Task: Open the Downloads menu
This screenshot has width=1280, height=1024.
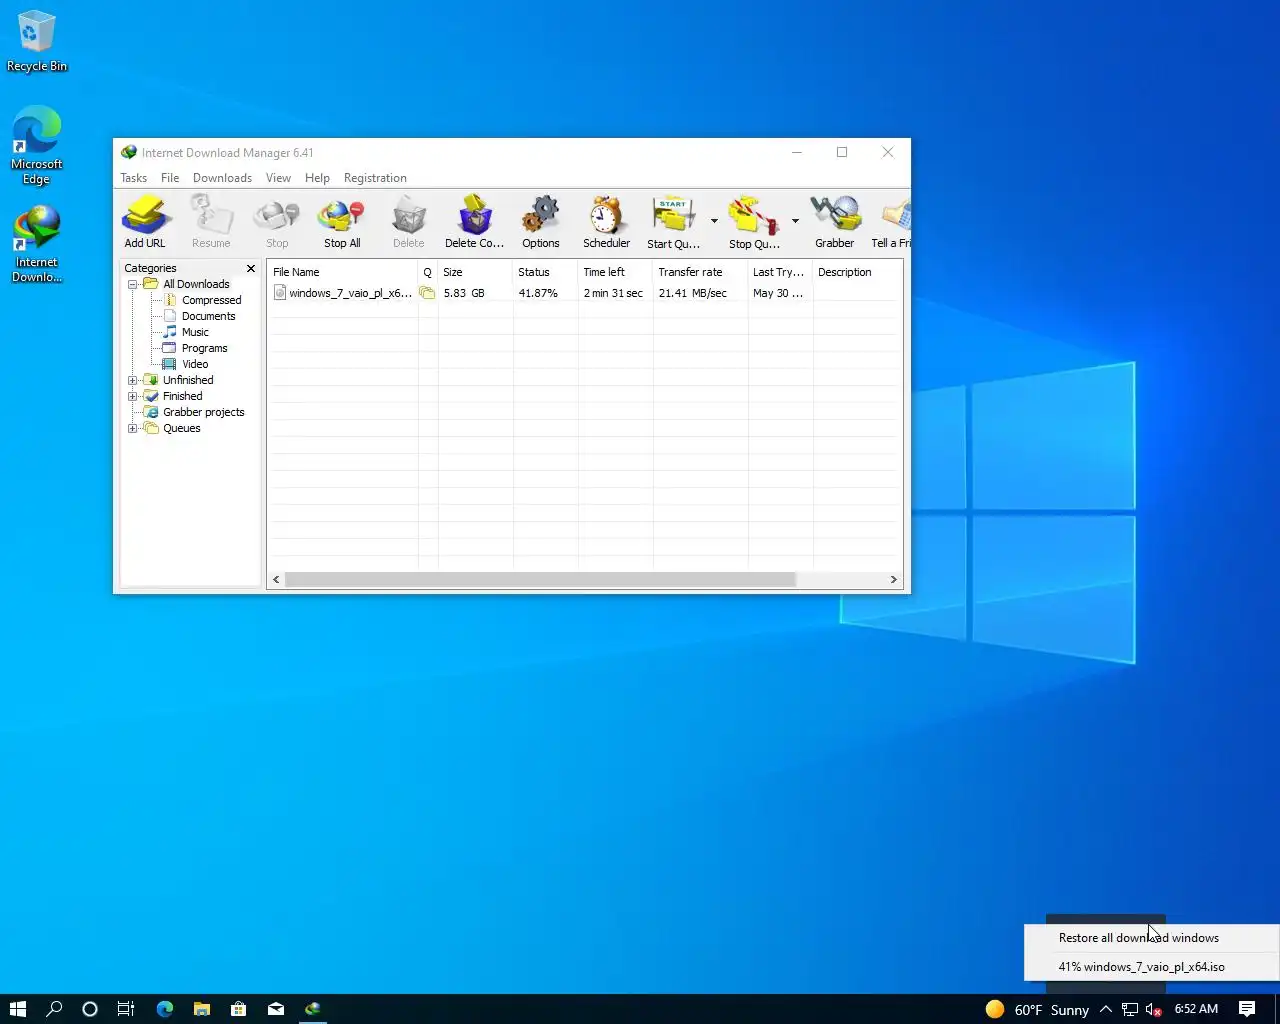Action: tap(222, 178)
